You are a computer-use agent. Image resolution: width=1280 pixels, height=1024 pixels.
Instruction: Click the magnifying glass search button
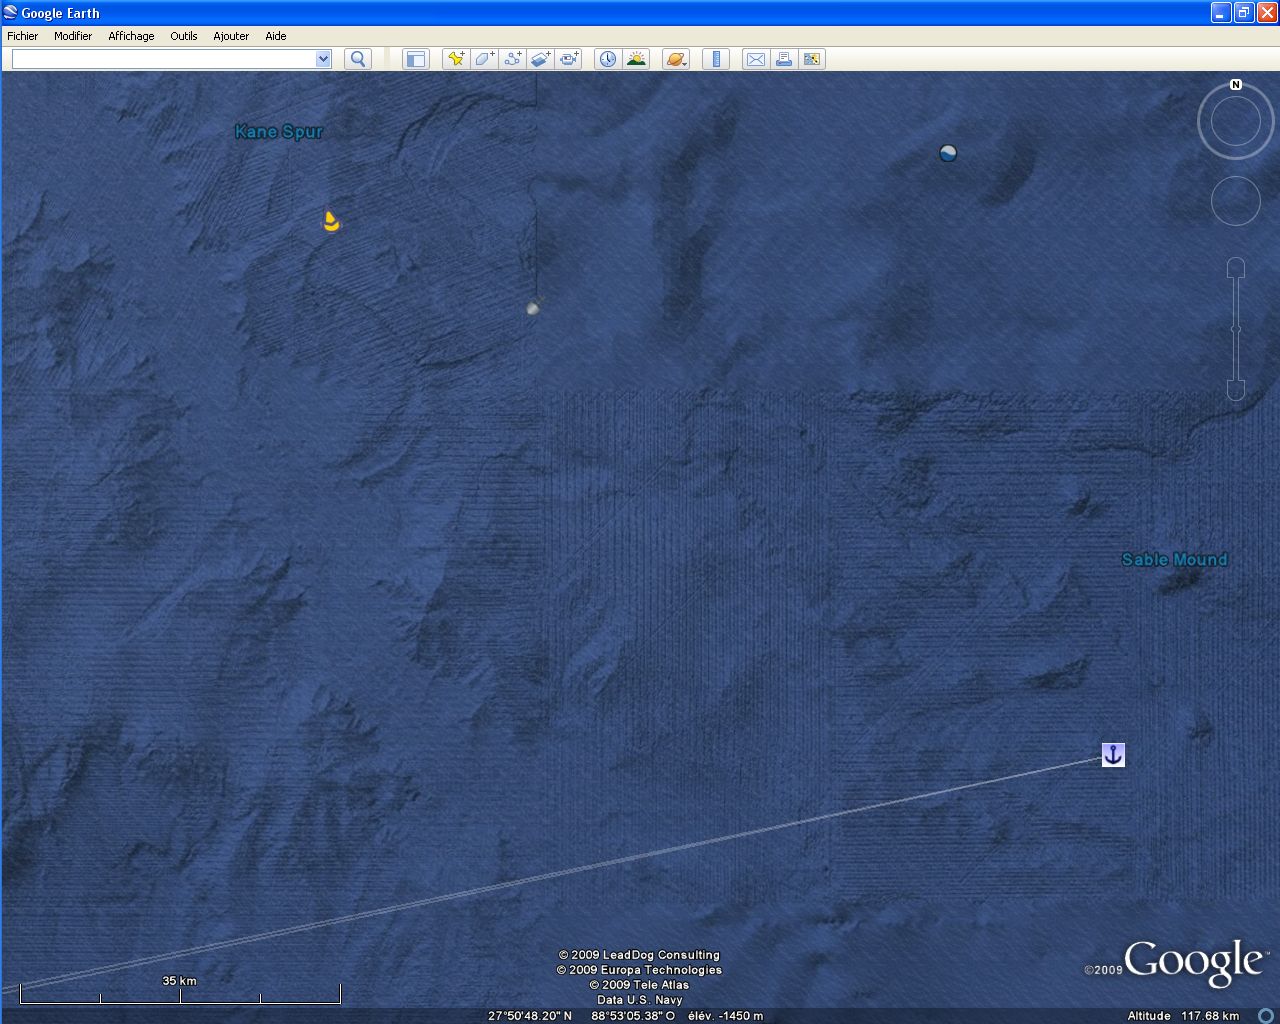pos(358,59)
